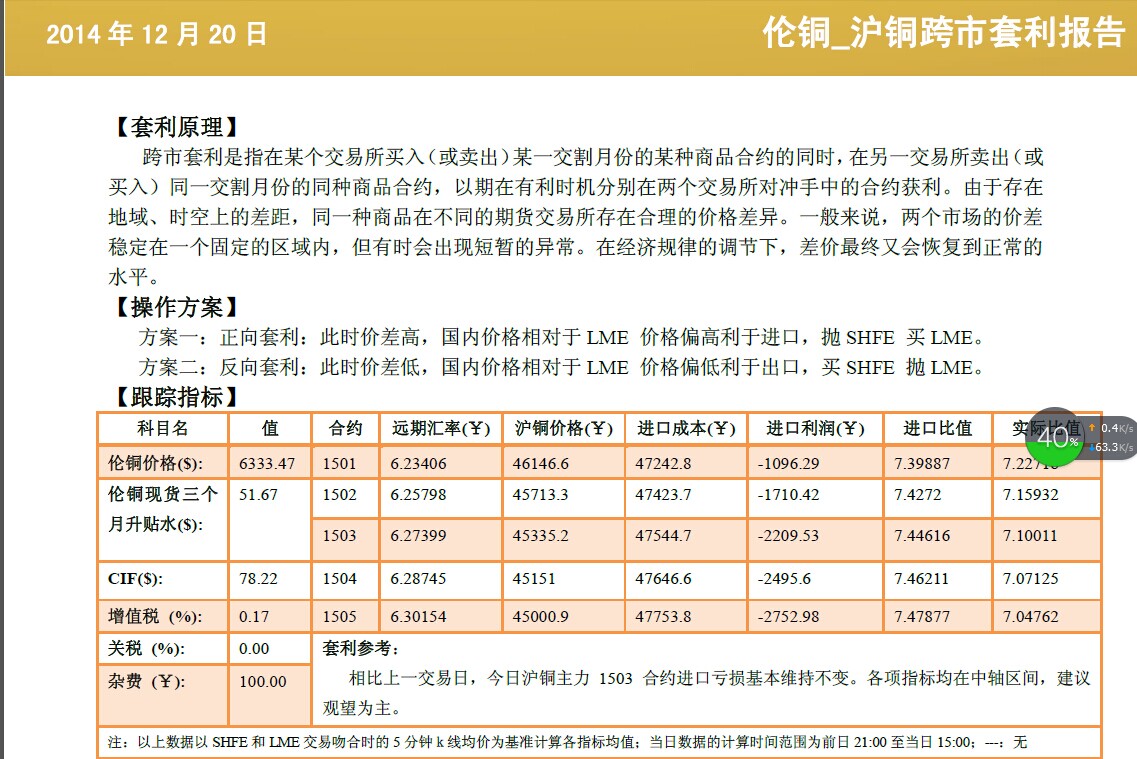Screen dimensions: 1137x759
Task: Click contract cell 1502
Action: (x=339, y=494)
